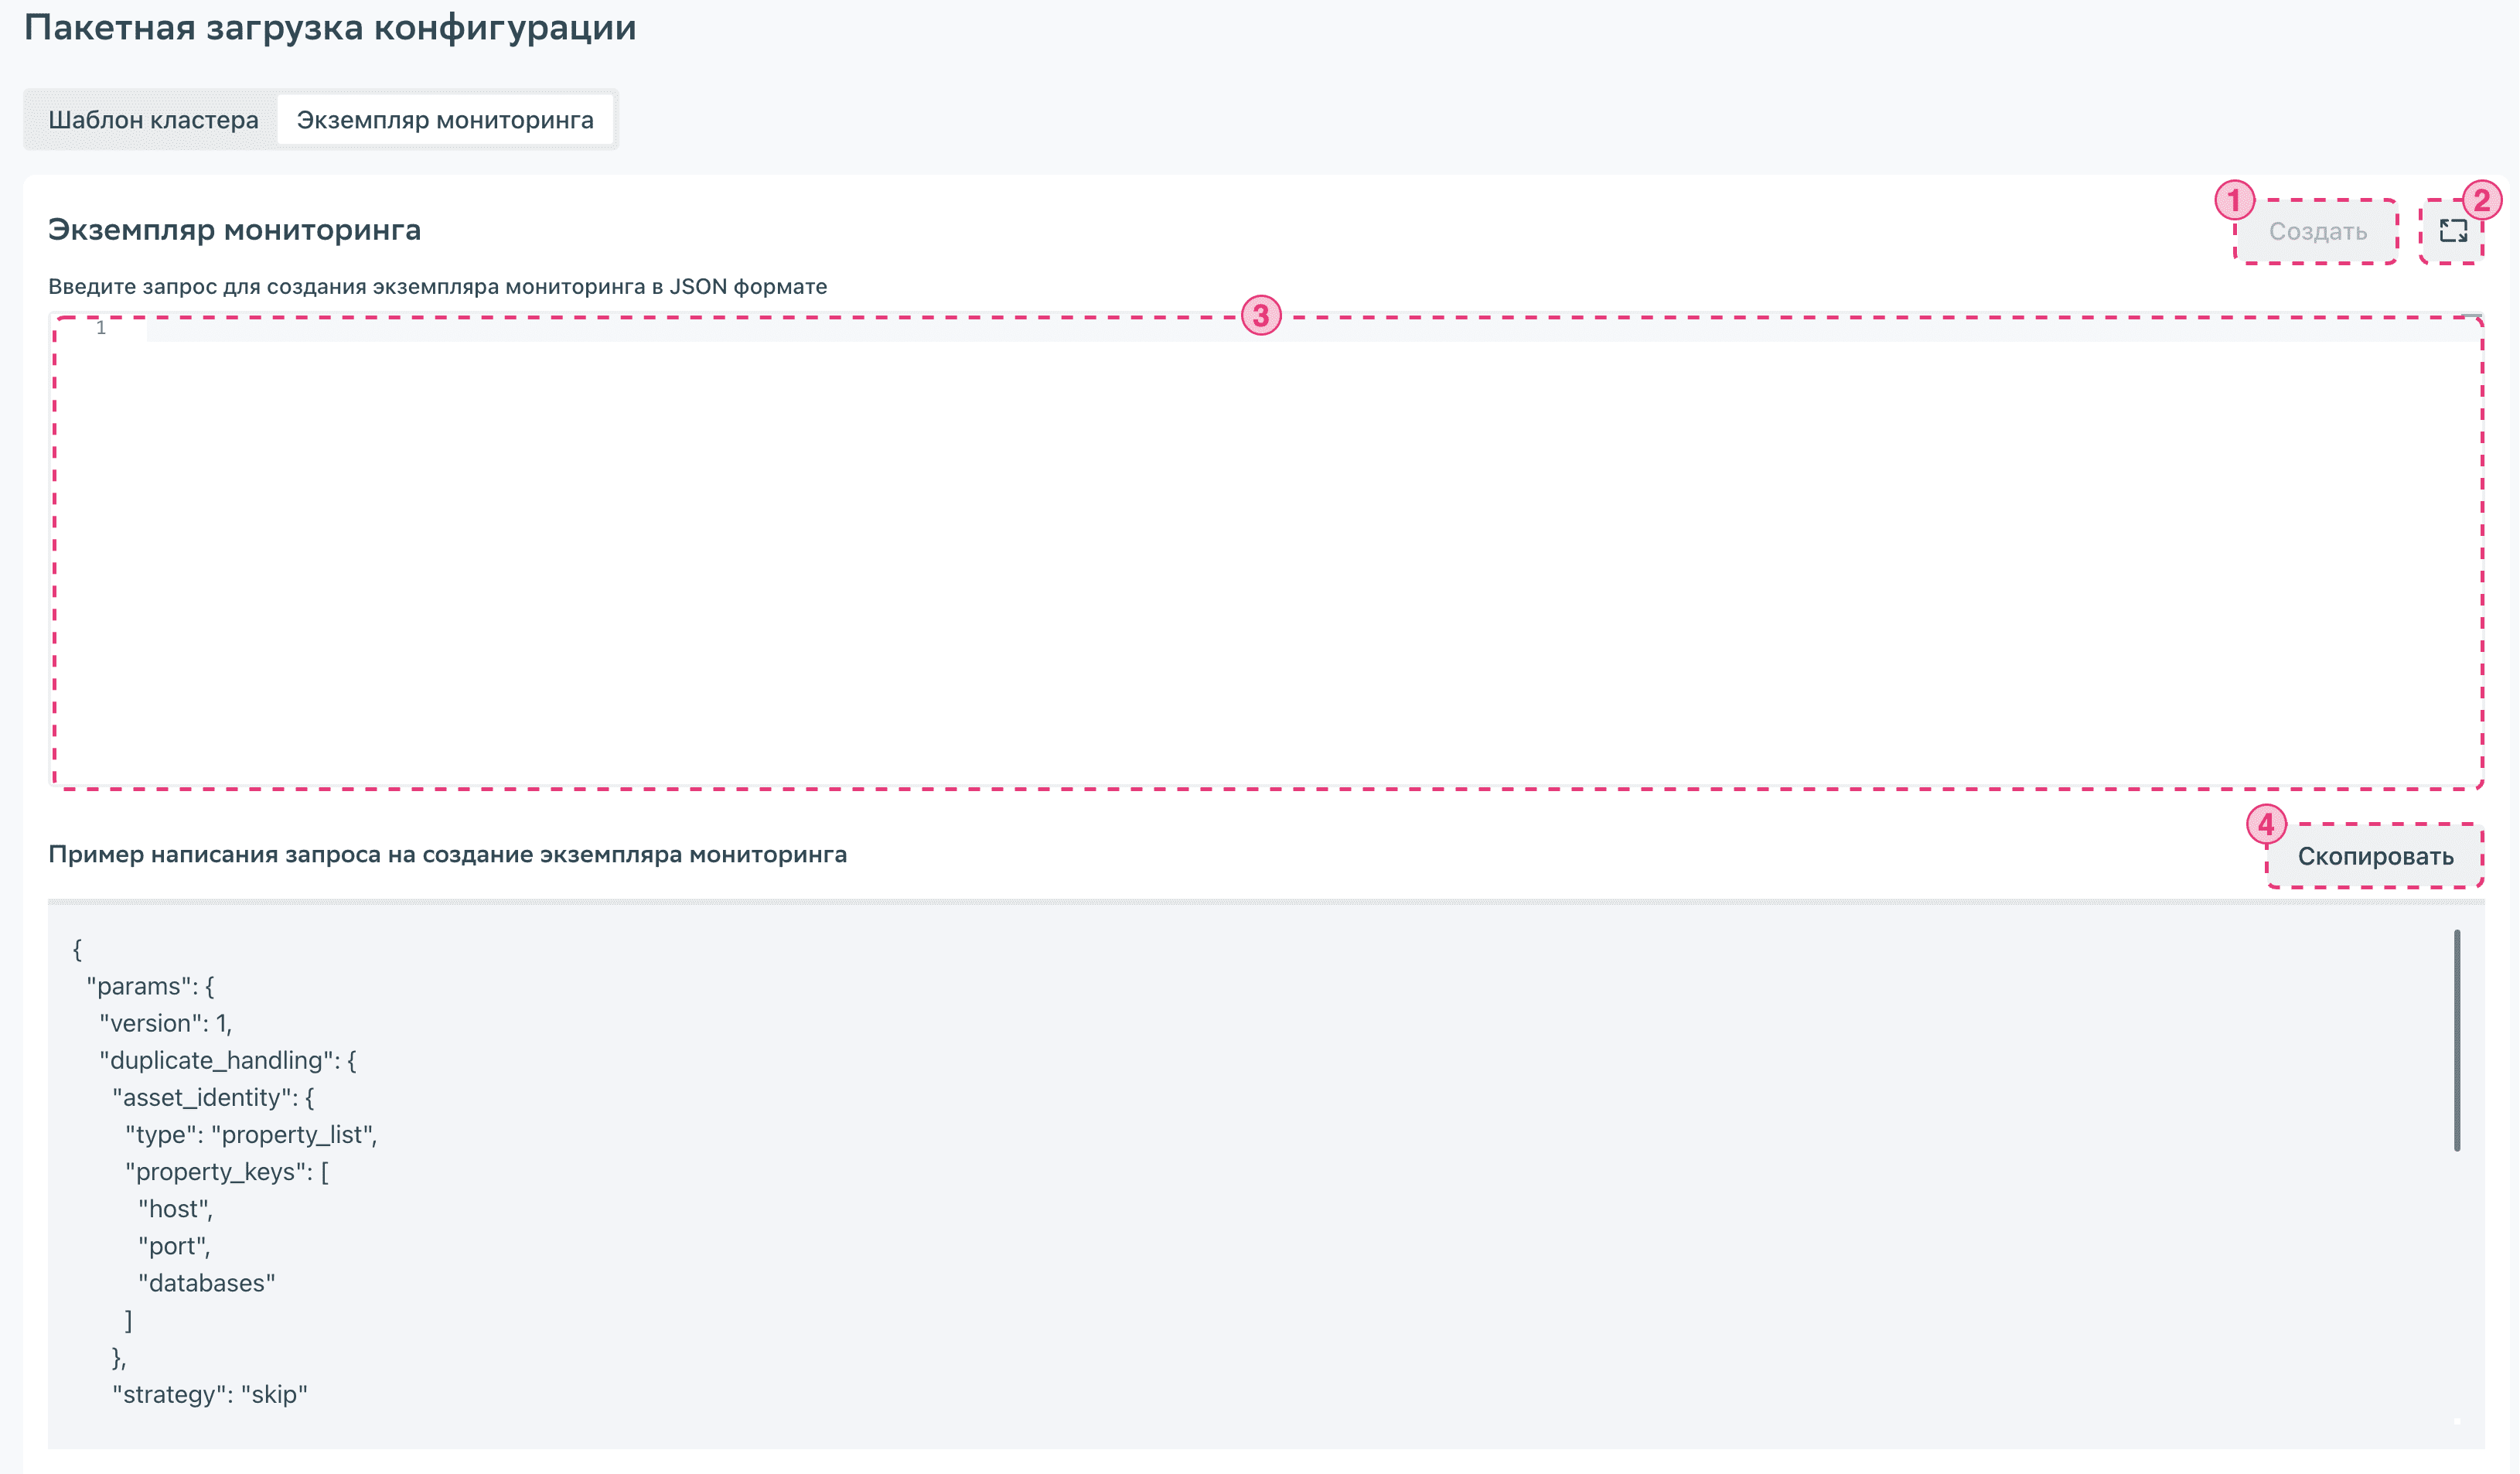Viewport: 2520px width, 1474px height.
Task: Click the "strategy": "skip" line
Action: point(209,1394)
